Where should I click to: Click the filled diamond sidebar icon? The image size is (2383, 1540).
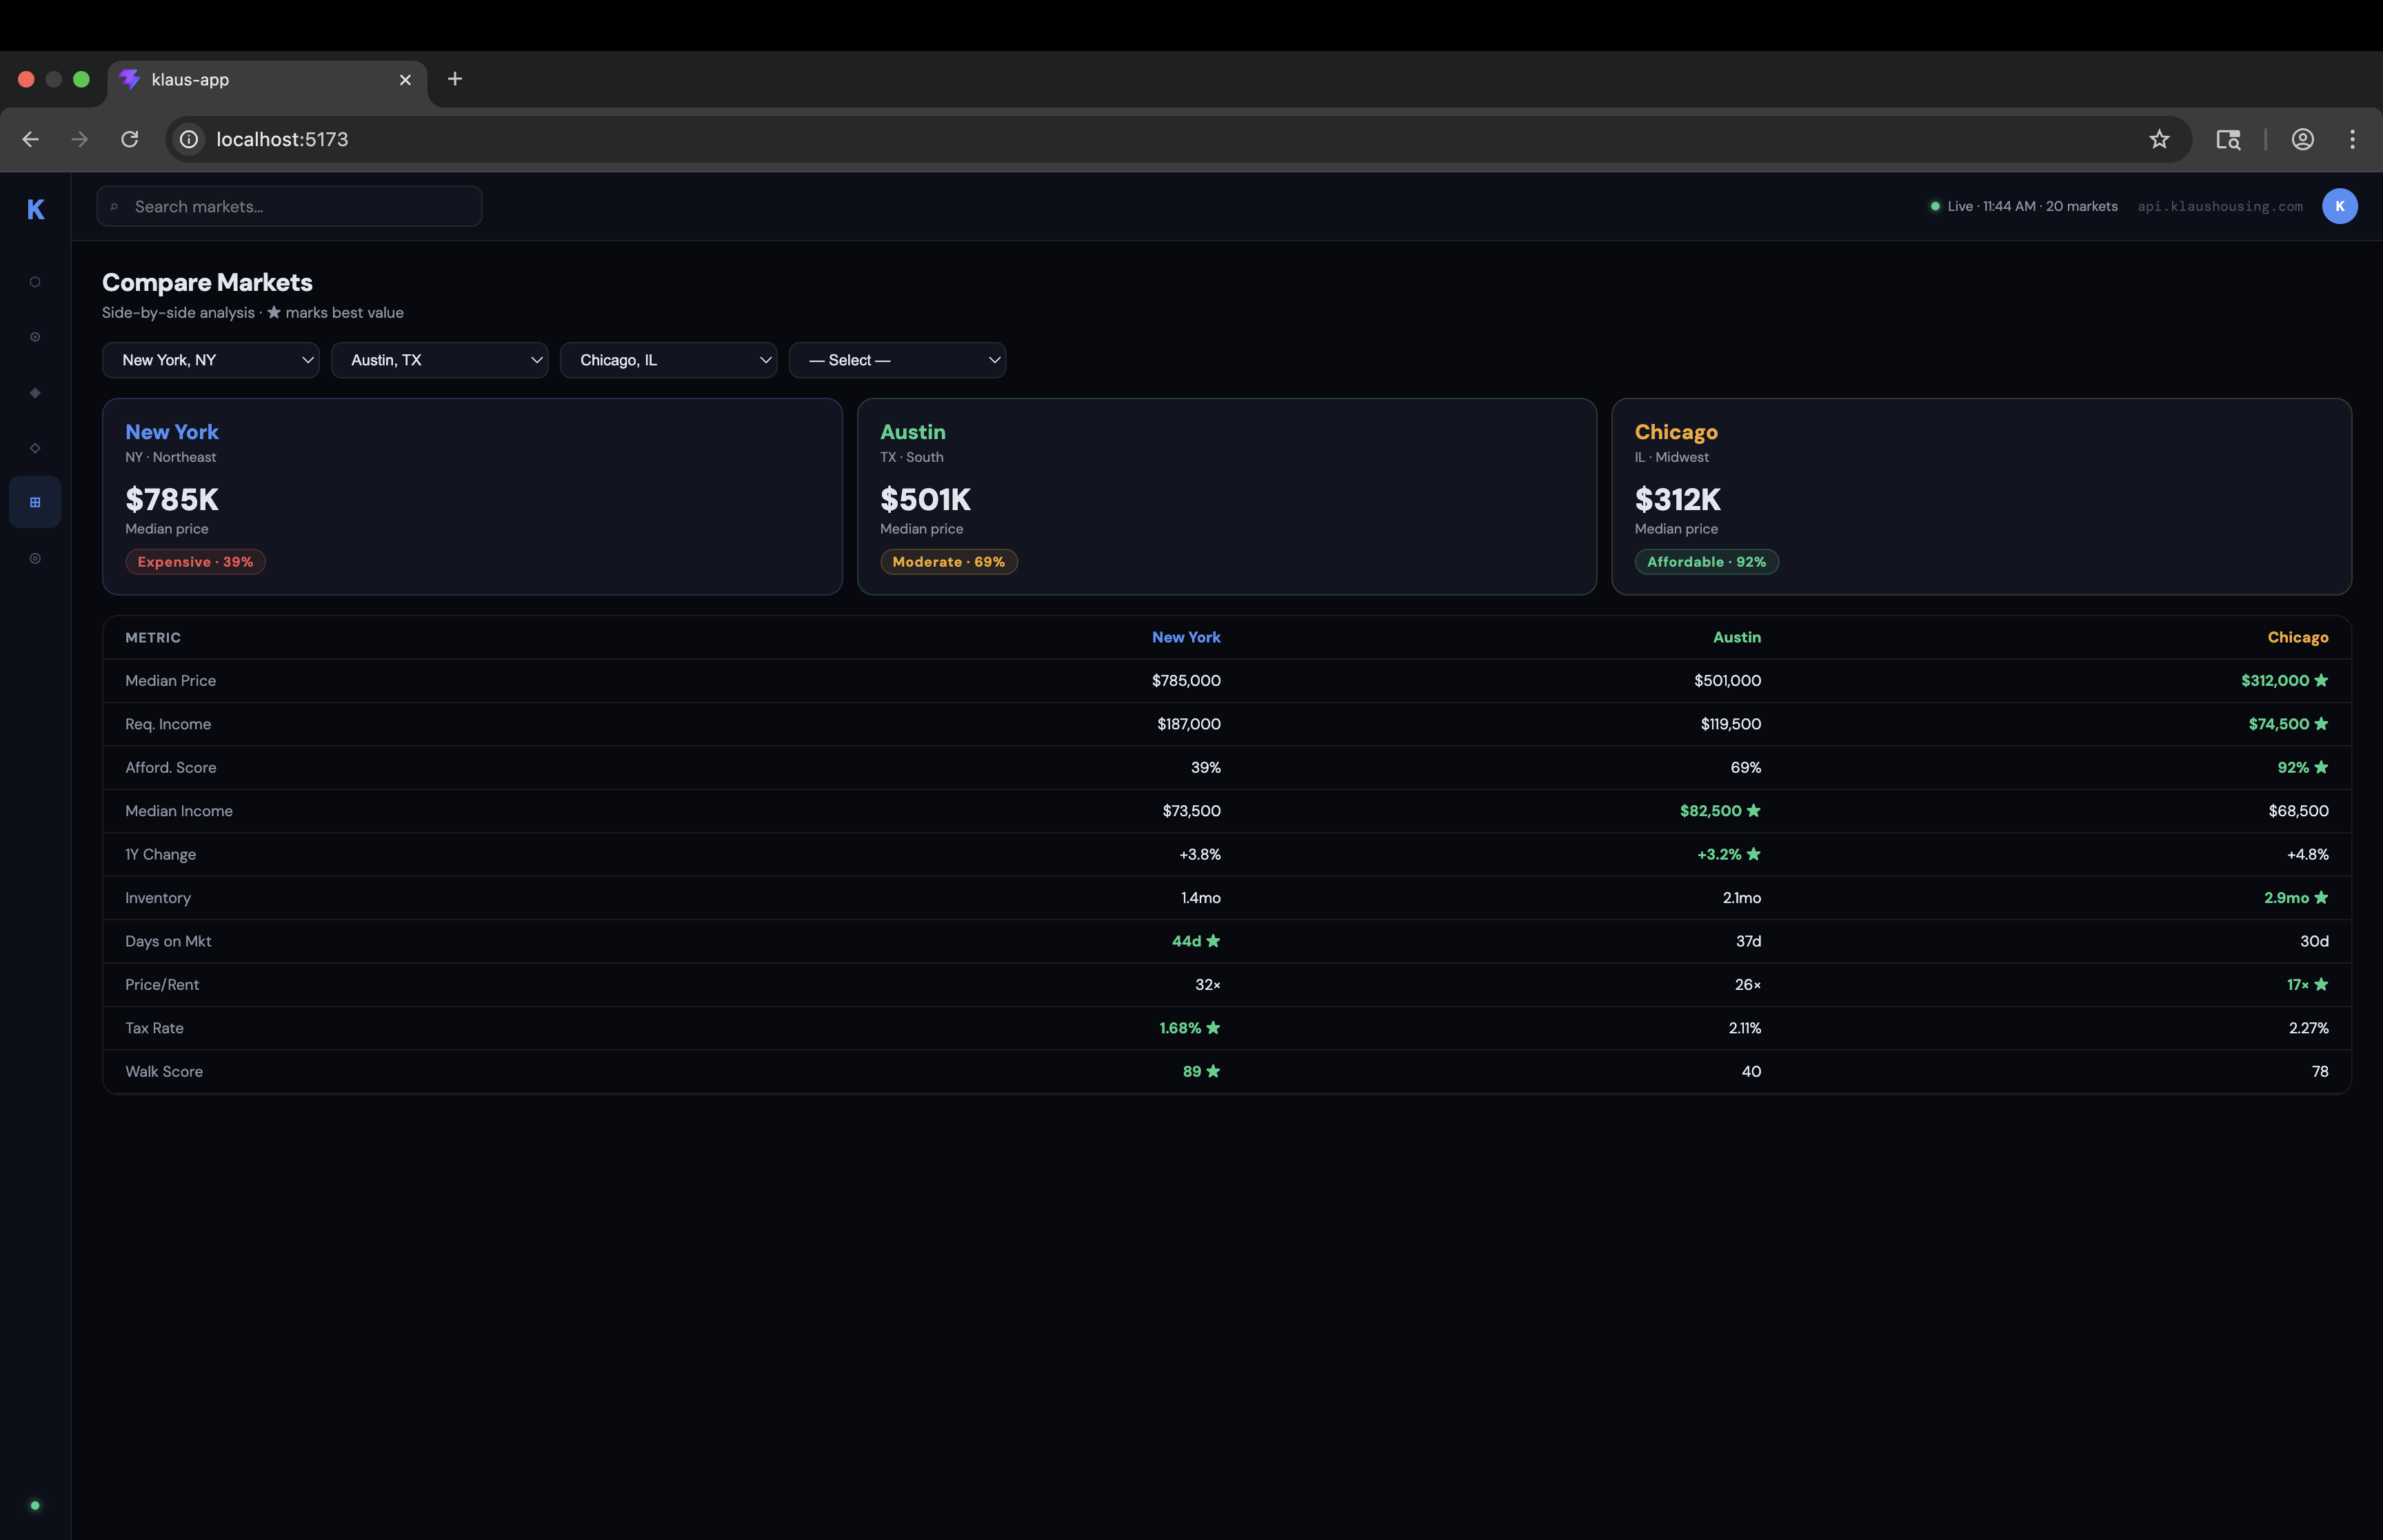point(35,393)
